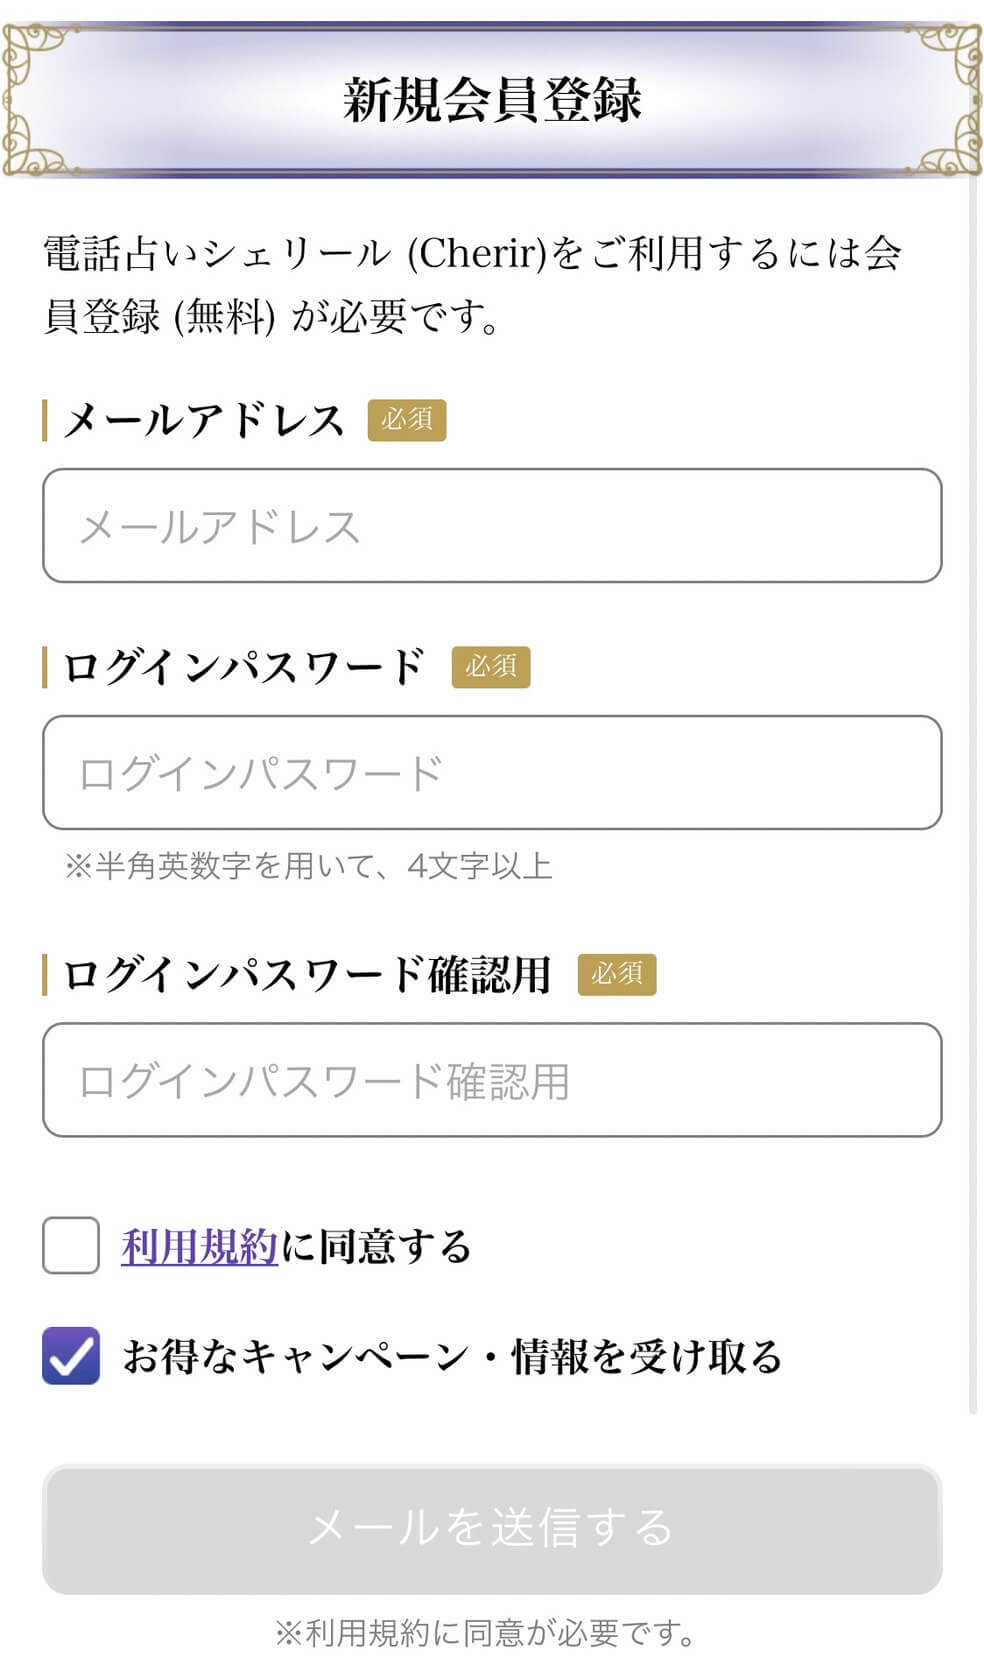Focus the ログインパスワード input field
Image resolution: width=984 pixels, height=1664 pixels.
click(x=492, y=773)
